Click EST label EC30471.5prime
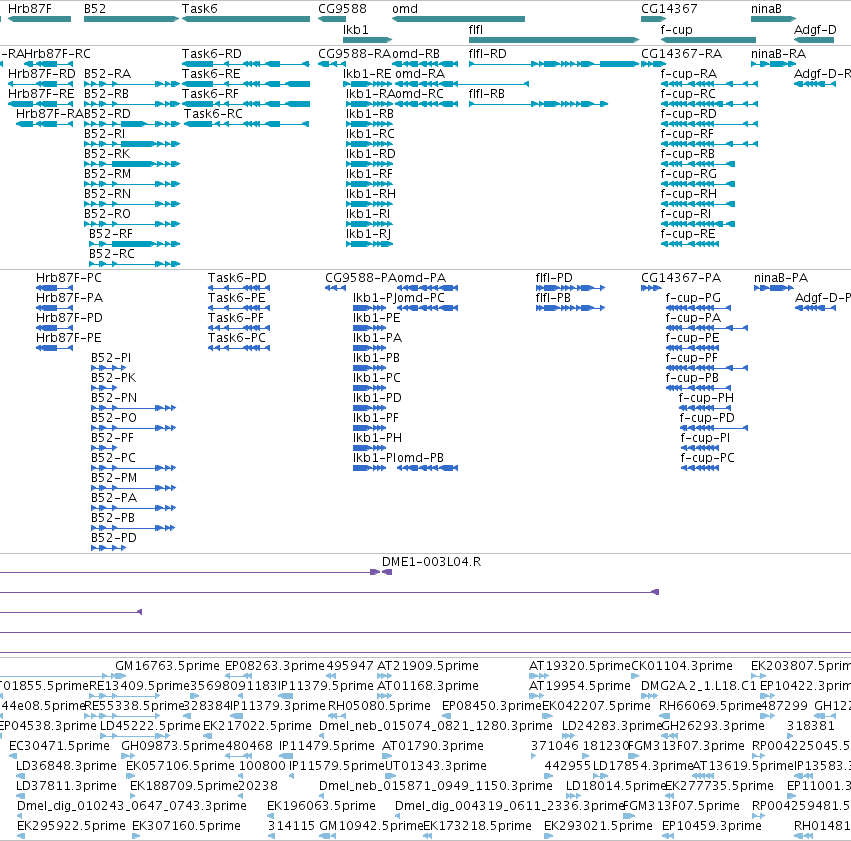851x841 pixels. click(x=60, y=746)
